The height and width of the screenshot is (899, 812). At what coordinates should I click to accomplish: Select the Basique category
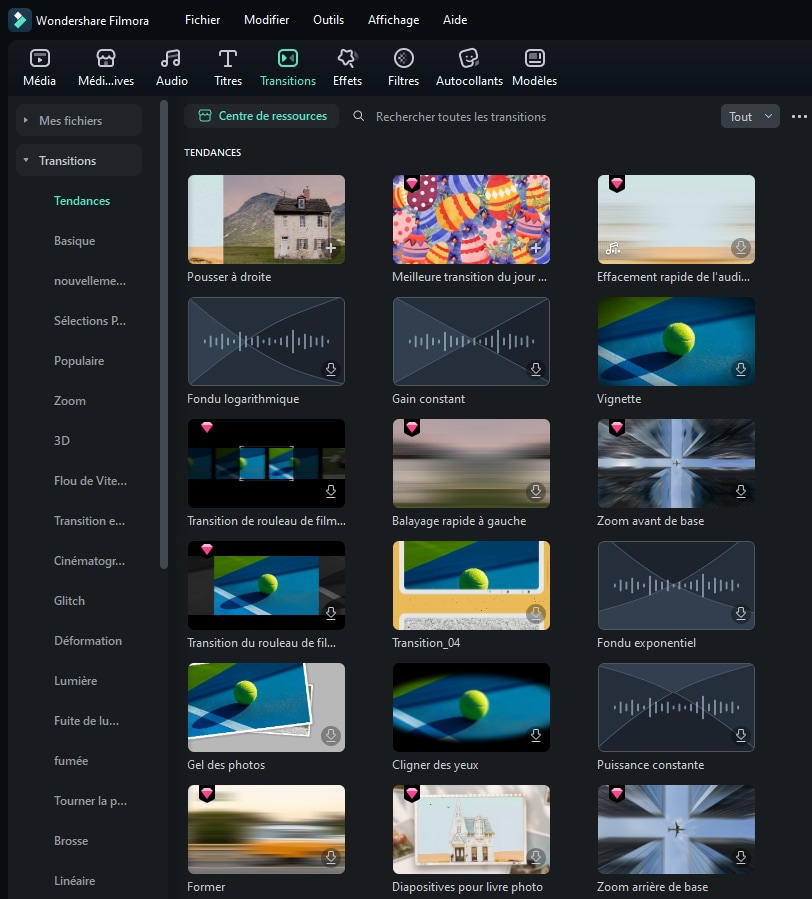click(75, 241)
